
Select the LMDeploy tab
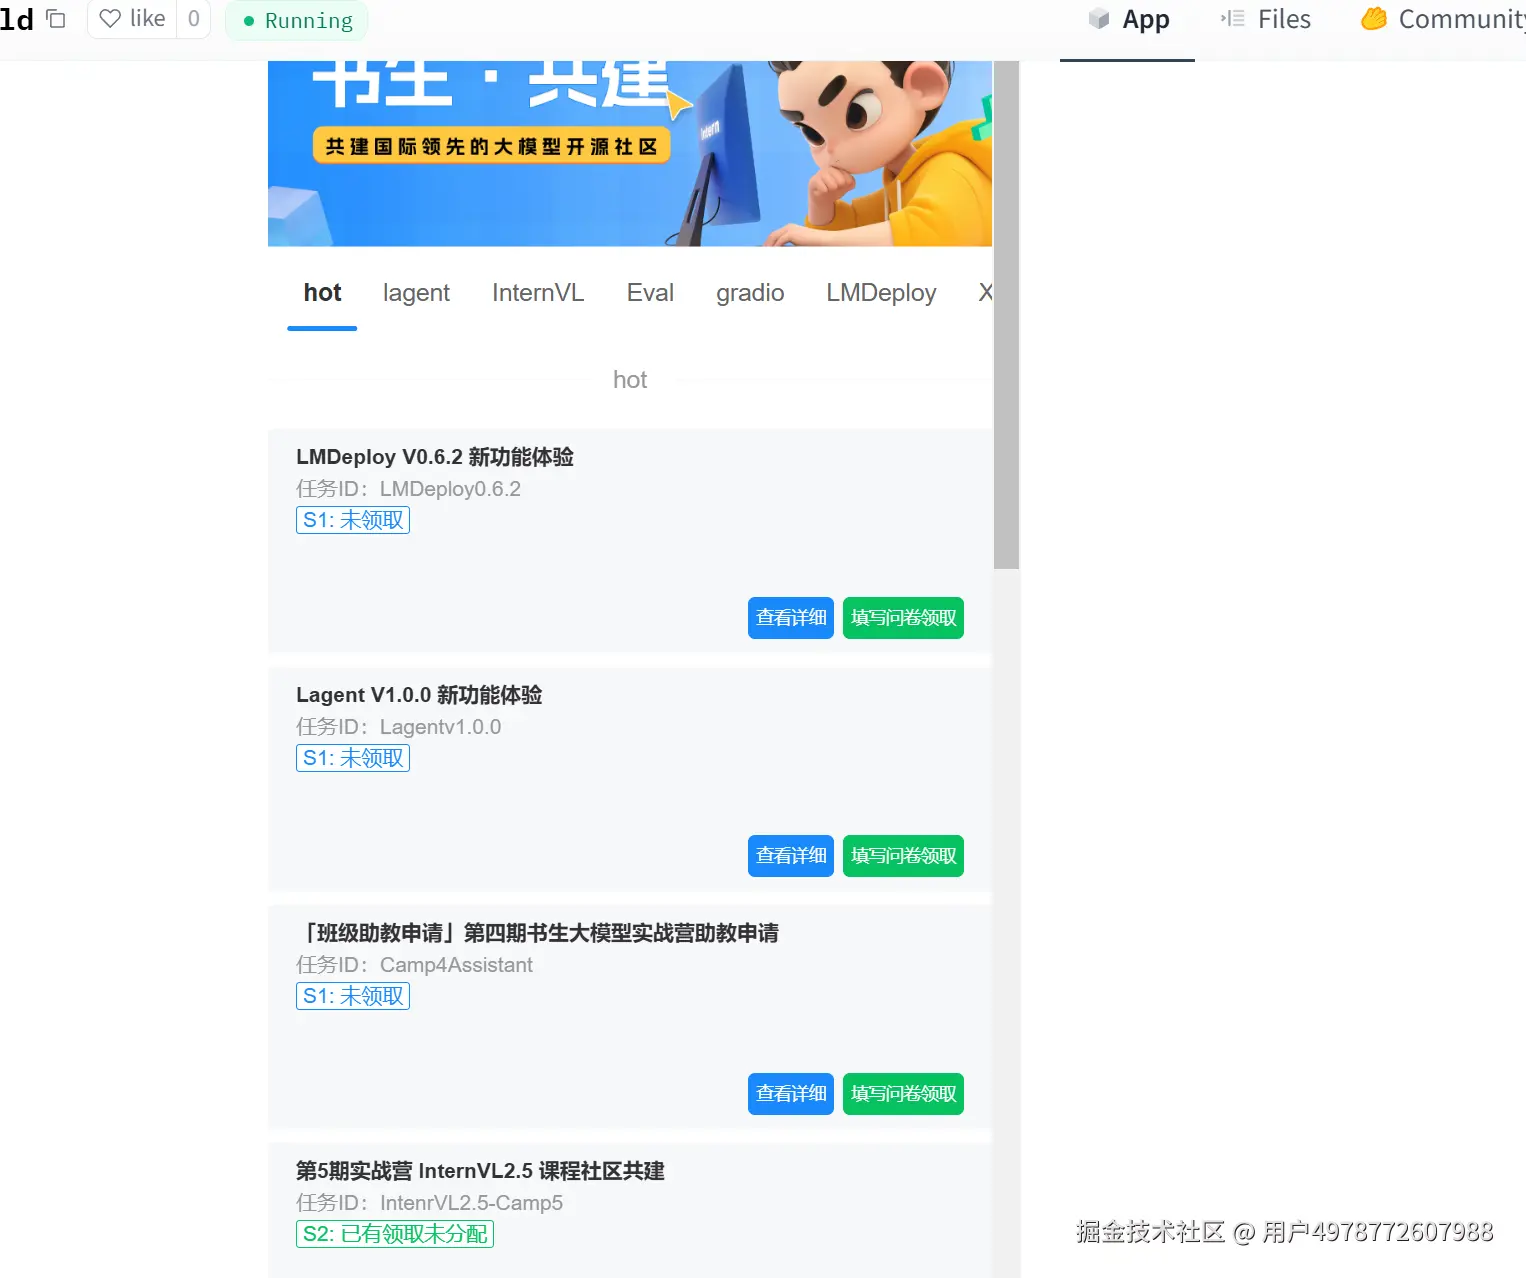click(881, 293)
